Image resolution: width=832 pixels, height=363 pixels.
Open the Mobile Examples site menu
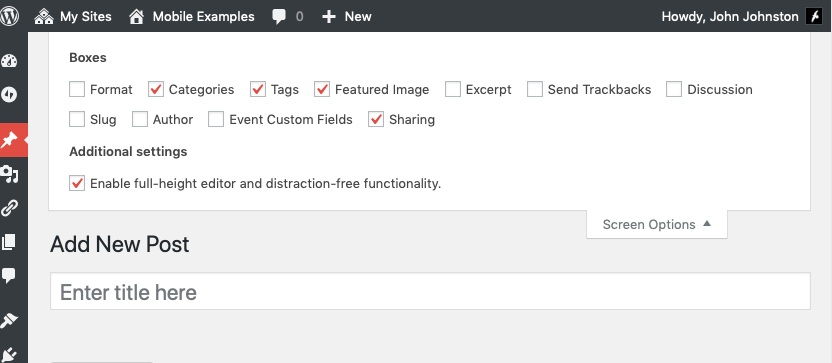[192, 16]
